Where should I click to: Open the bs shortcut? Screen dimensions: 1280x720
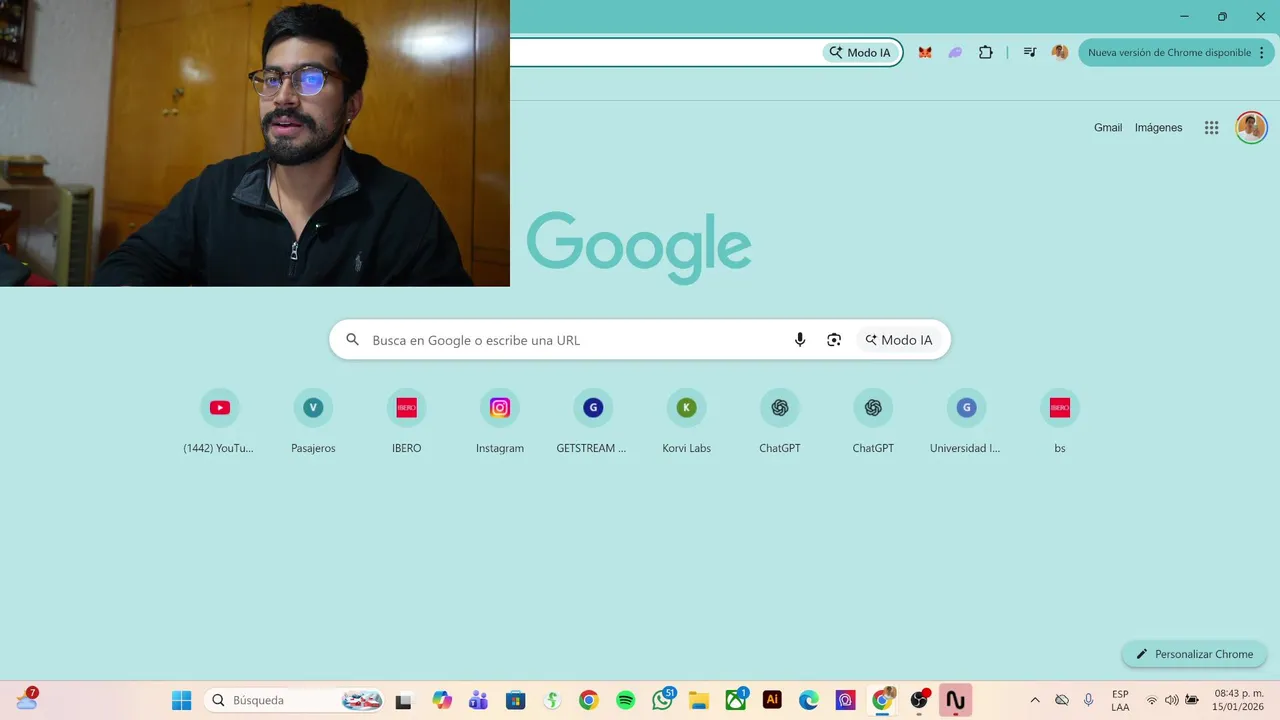coord(1059,421)
